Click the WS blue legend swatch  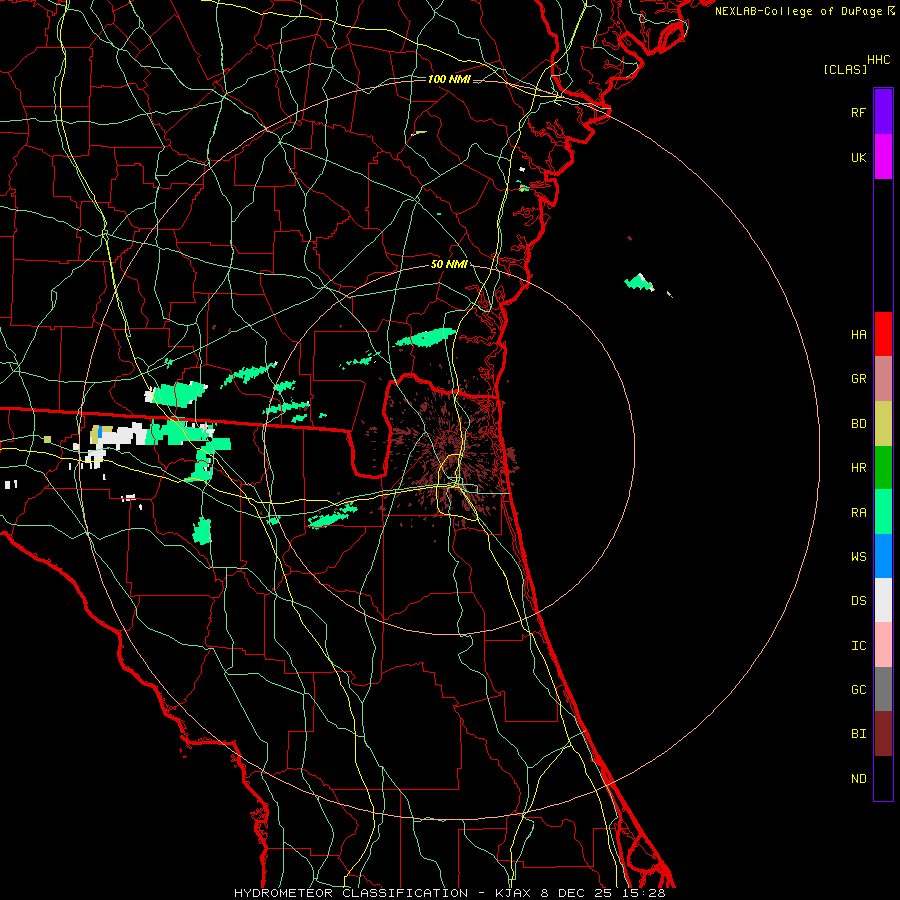click(883, 556)
